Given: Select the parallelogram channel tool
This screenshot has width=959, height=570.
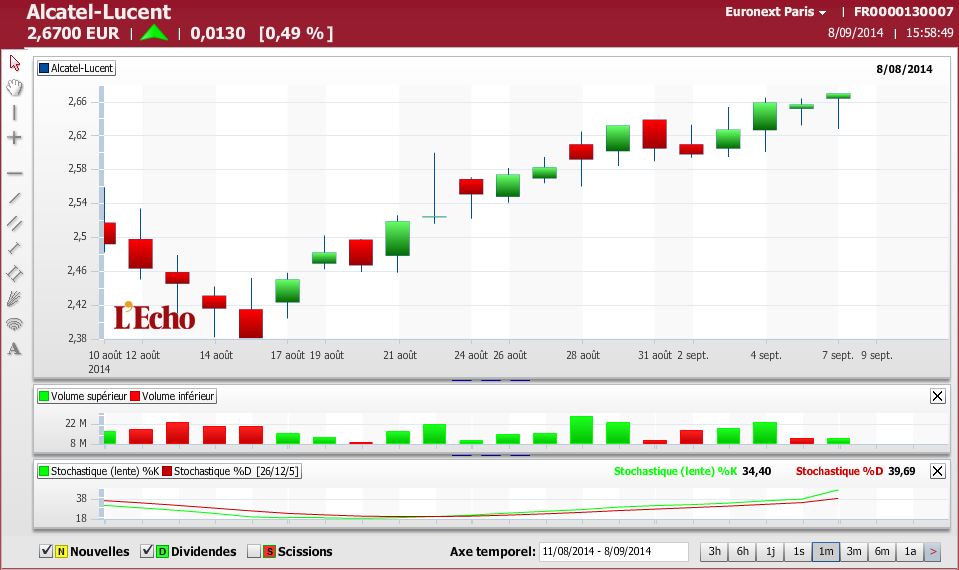Looking at the screenshot, I should click(15, 273).
